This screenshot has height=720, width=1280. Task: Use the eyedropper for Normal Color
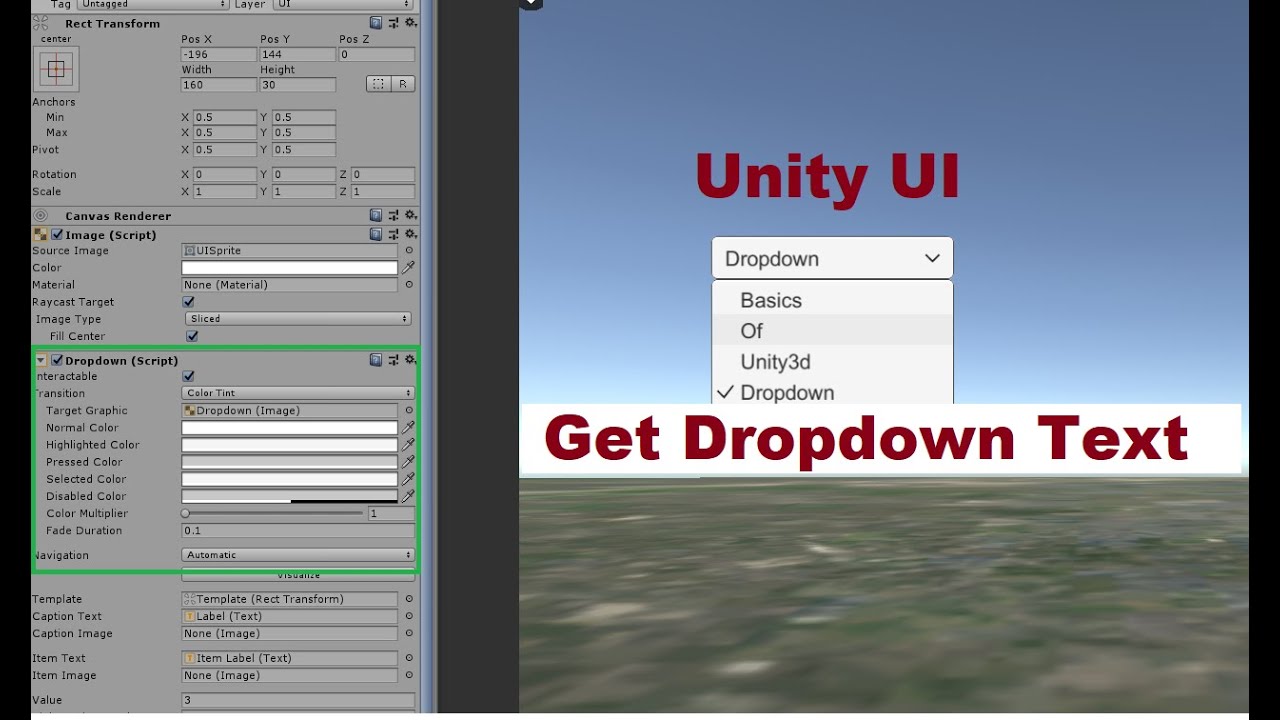[x=408, y=428]
